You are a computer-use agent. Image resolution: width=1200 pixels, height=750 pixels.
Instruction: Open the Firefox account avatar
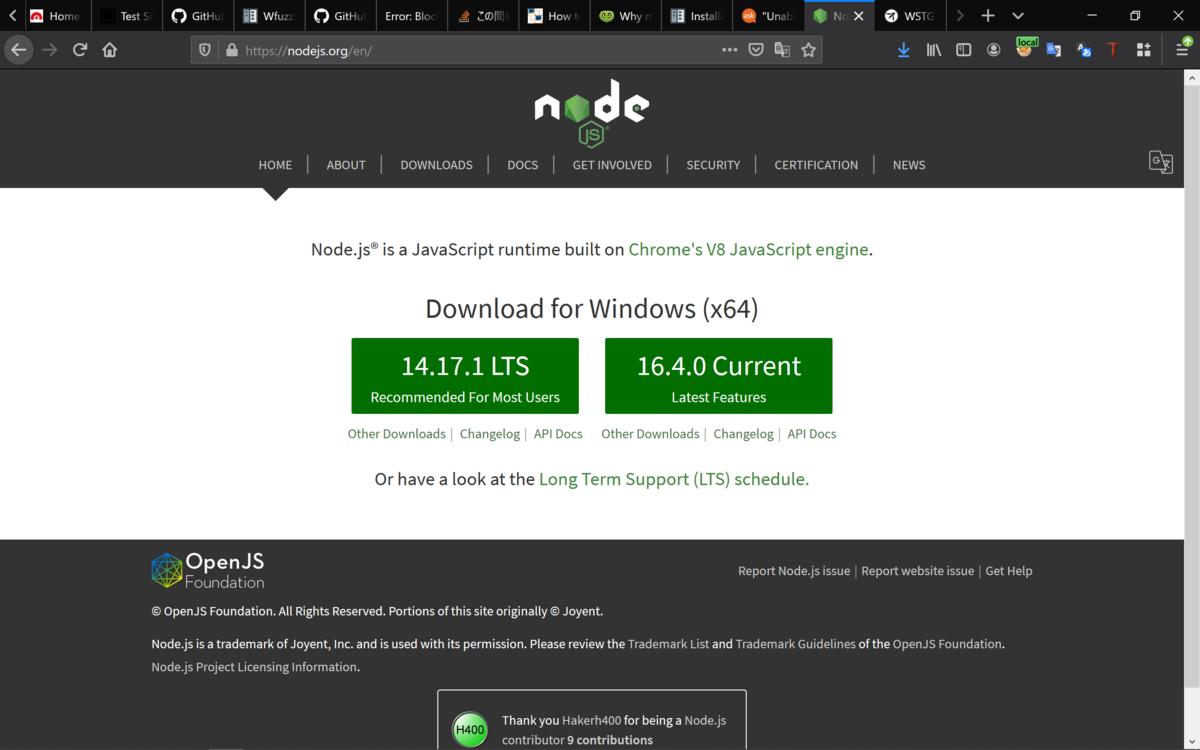(993, 50)
